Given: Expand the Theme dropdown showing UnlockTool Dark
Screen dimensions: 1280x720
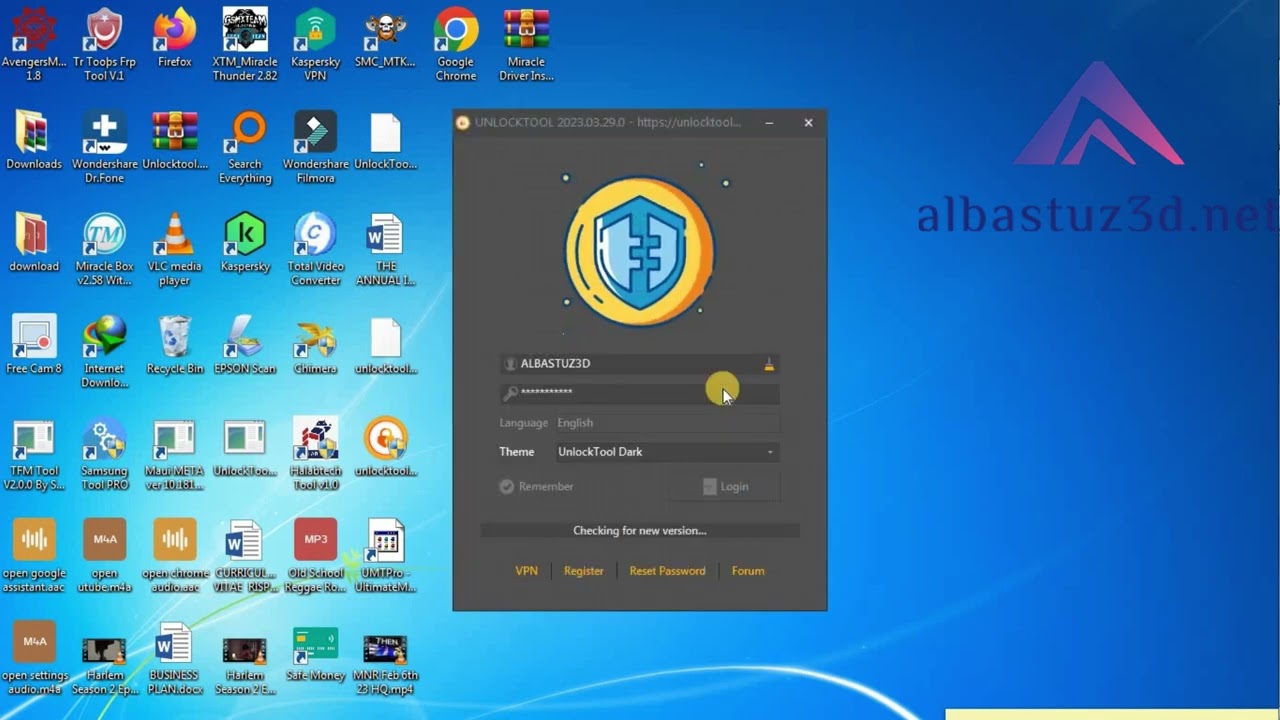Looking at the screenshot, I should coord(667,452).
